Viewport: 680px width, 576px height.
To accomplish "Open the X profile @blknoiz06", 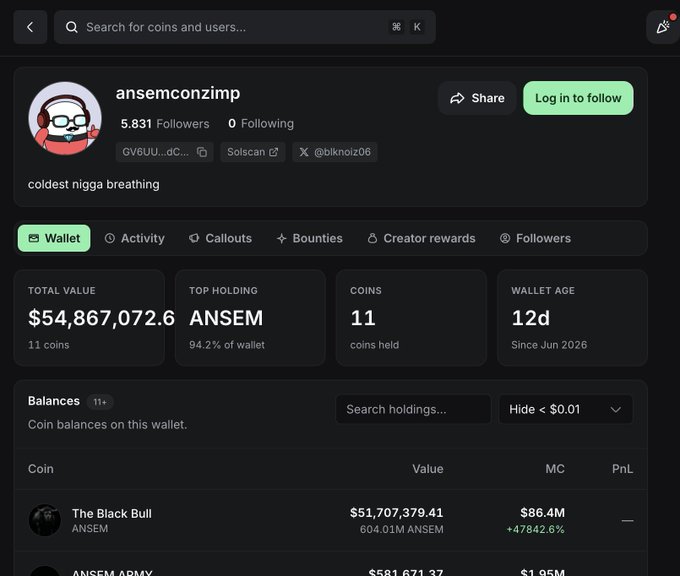I will [x=335, y=152].
